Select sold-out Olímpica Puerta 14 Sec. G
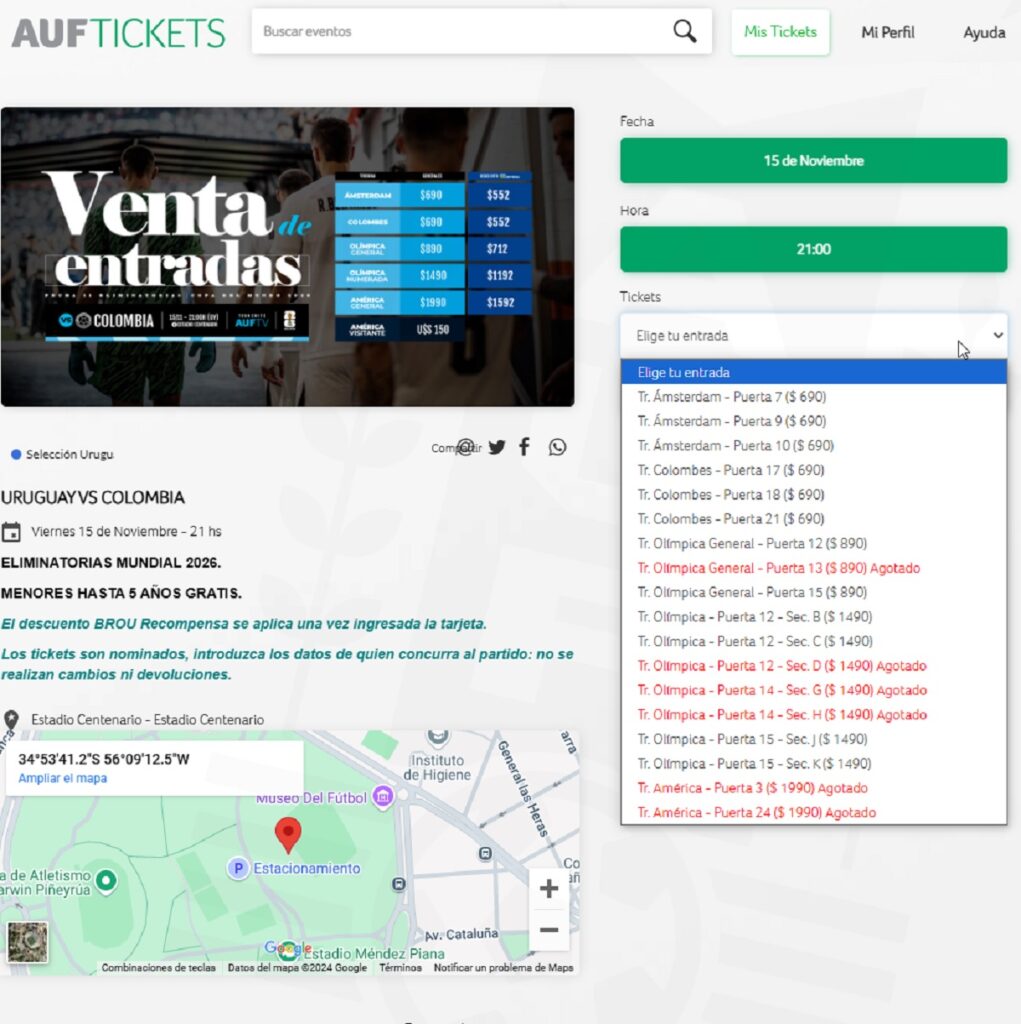The width and height of the screenshot is (1021, 1024). tap(813, 690)
